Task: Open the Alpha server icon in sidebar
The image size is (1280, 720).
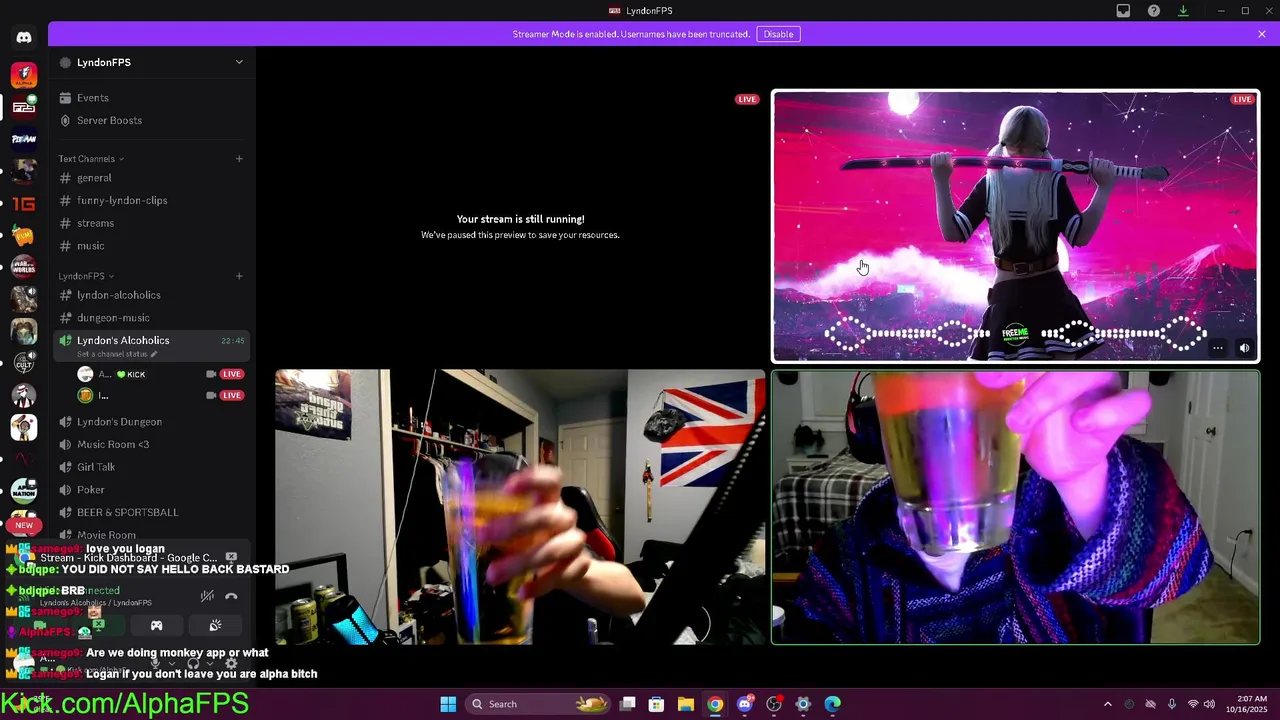Action: 24,75
